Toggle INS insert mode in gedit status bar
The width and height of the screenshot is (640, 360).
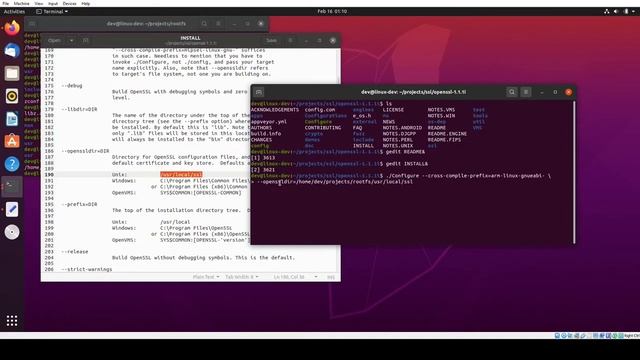(x=331, y=277)
